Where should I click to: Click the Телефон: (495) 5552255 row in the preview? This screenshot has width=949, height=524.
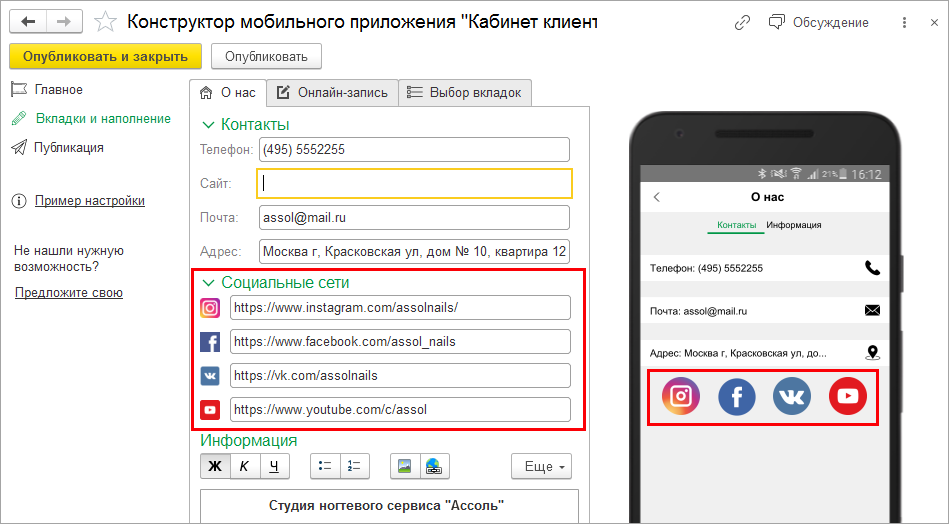tap(765, 268)
